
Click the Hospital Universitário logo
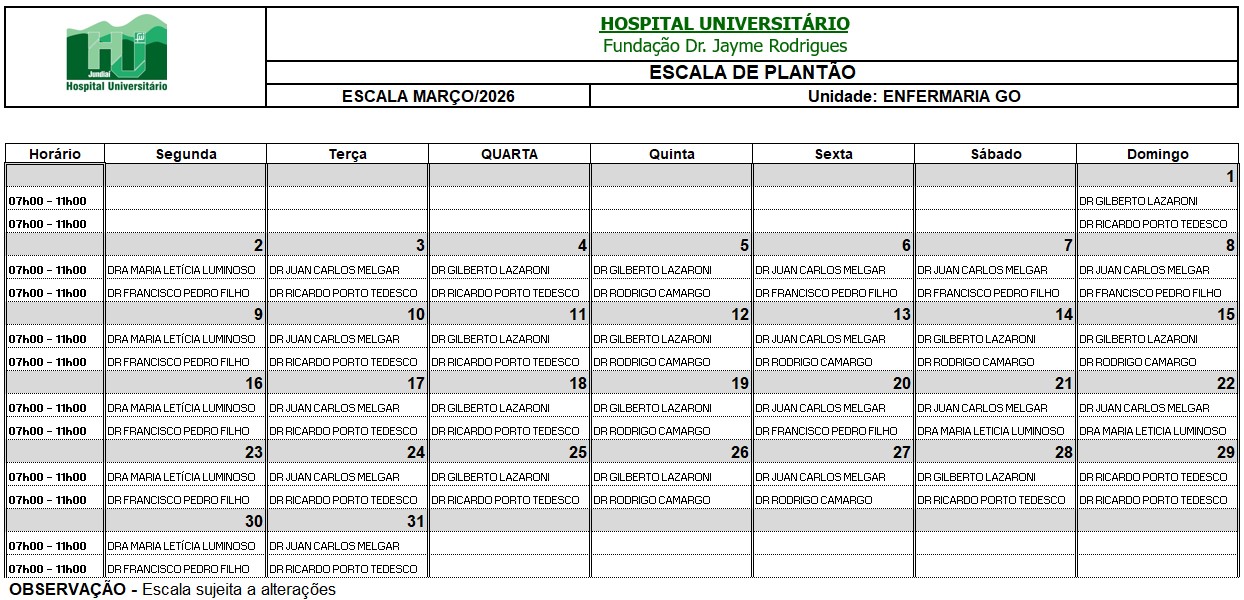[x=117, y=56]
